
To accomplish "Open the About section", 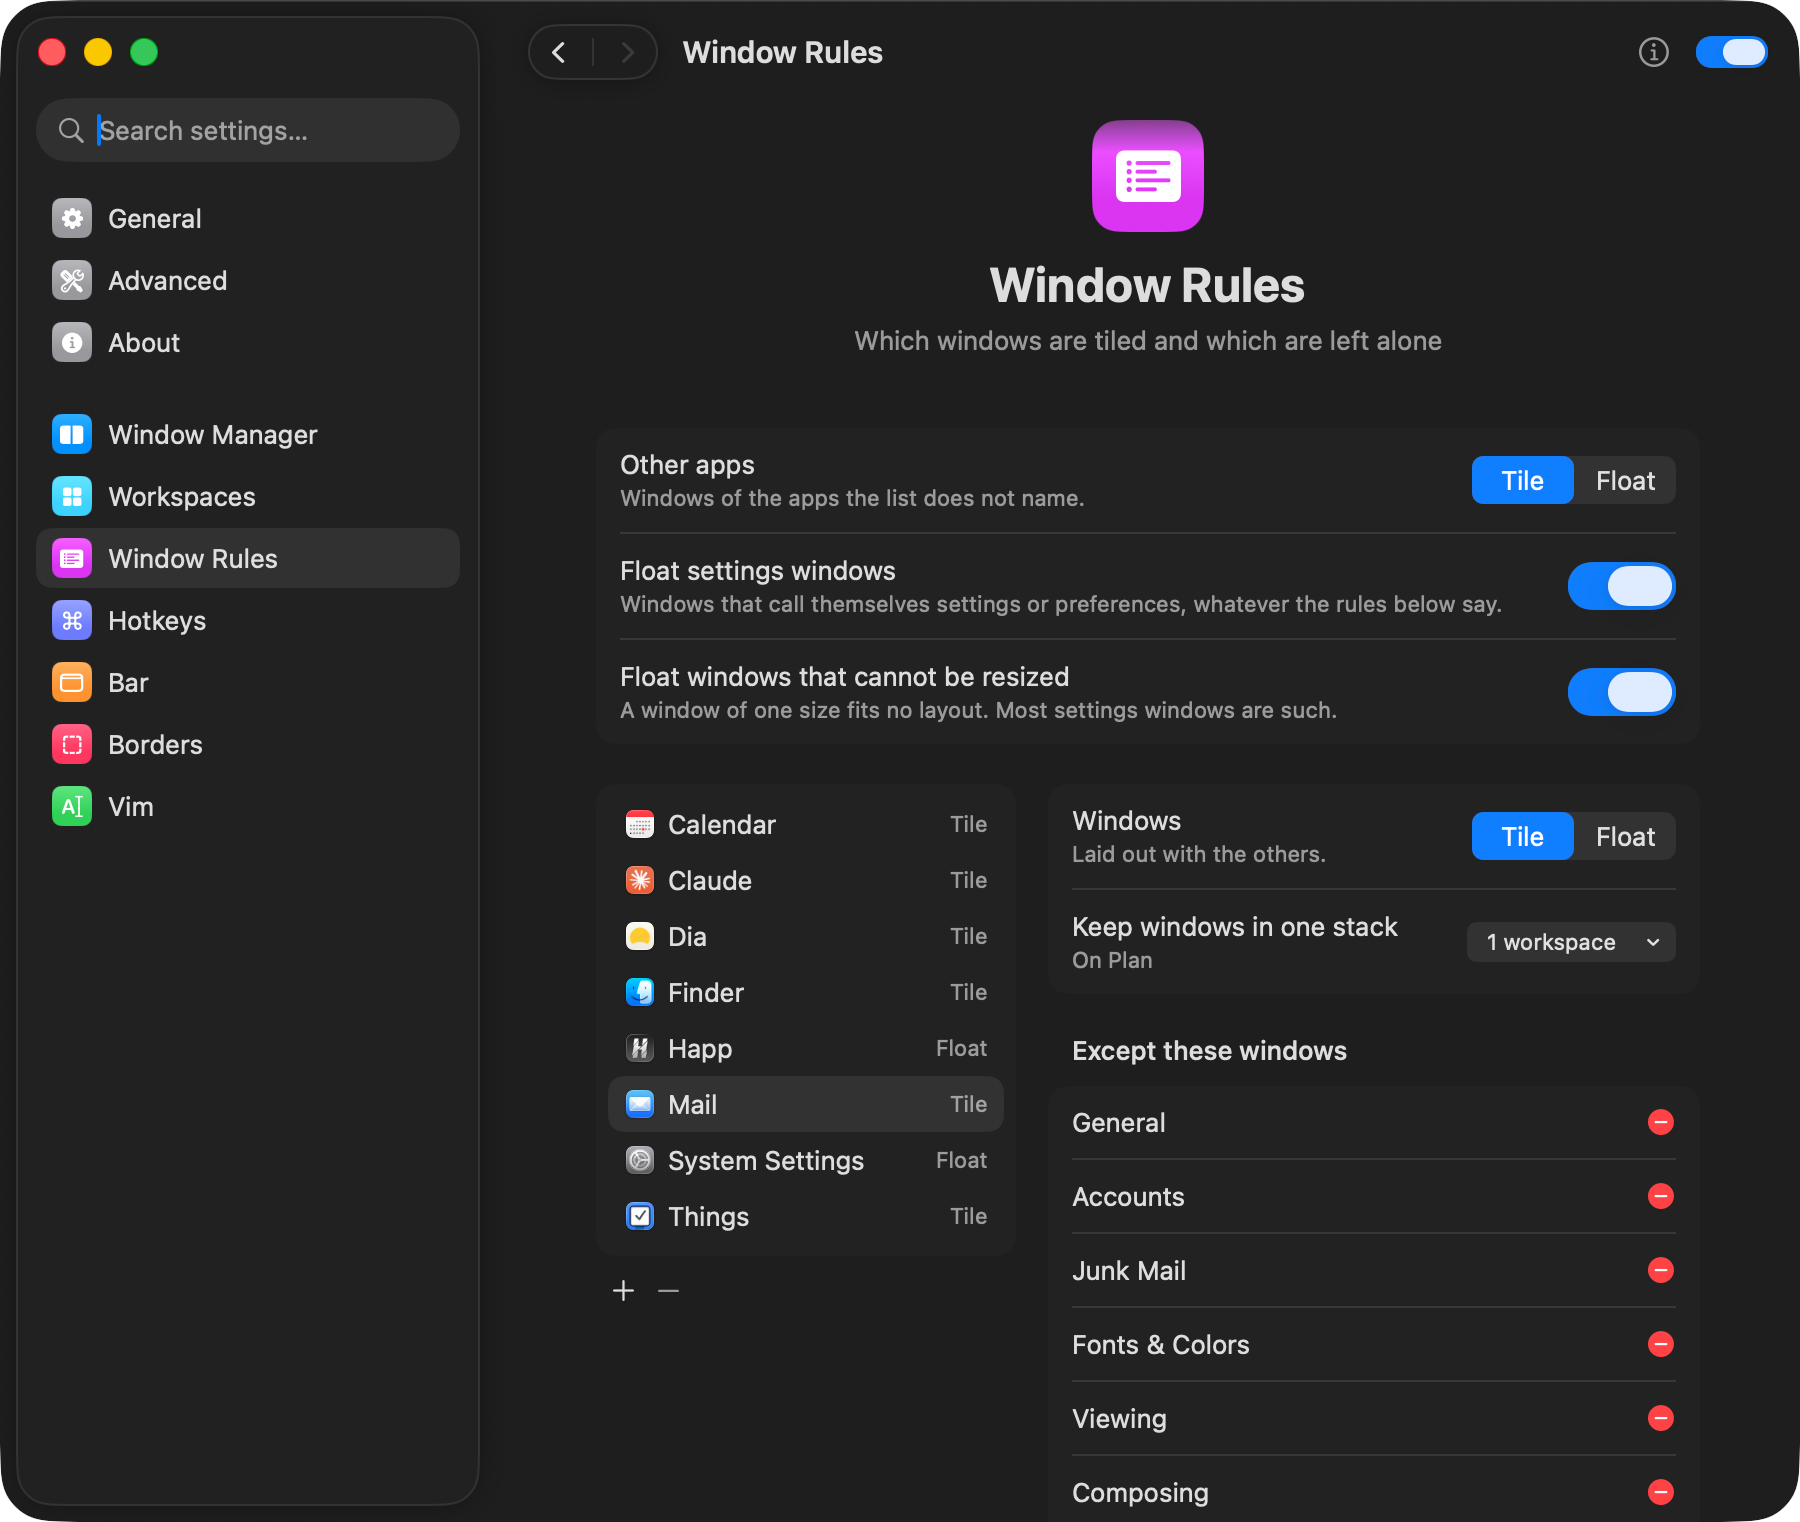I will click(x=247, y=343).
